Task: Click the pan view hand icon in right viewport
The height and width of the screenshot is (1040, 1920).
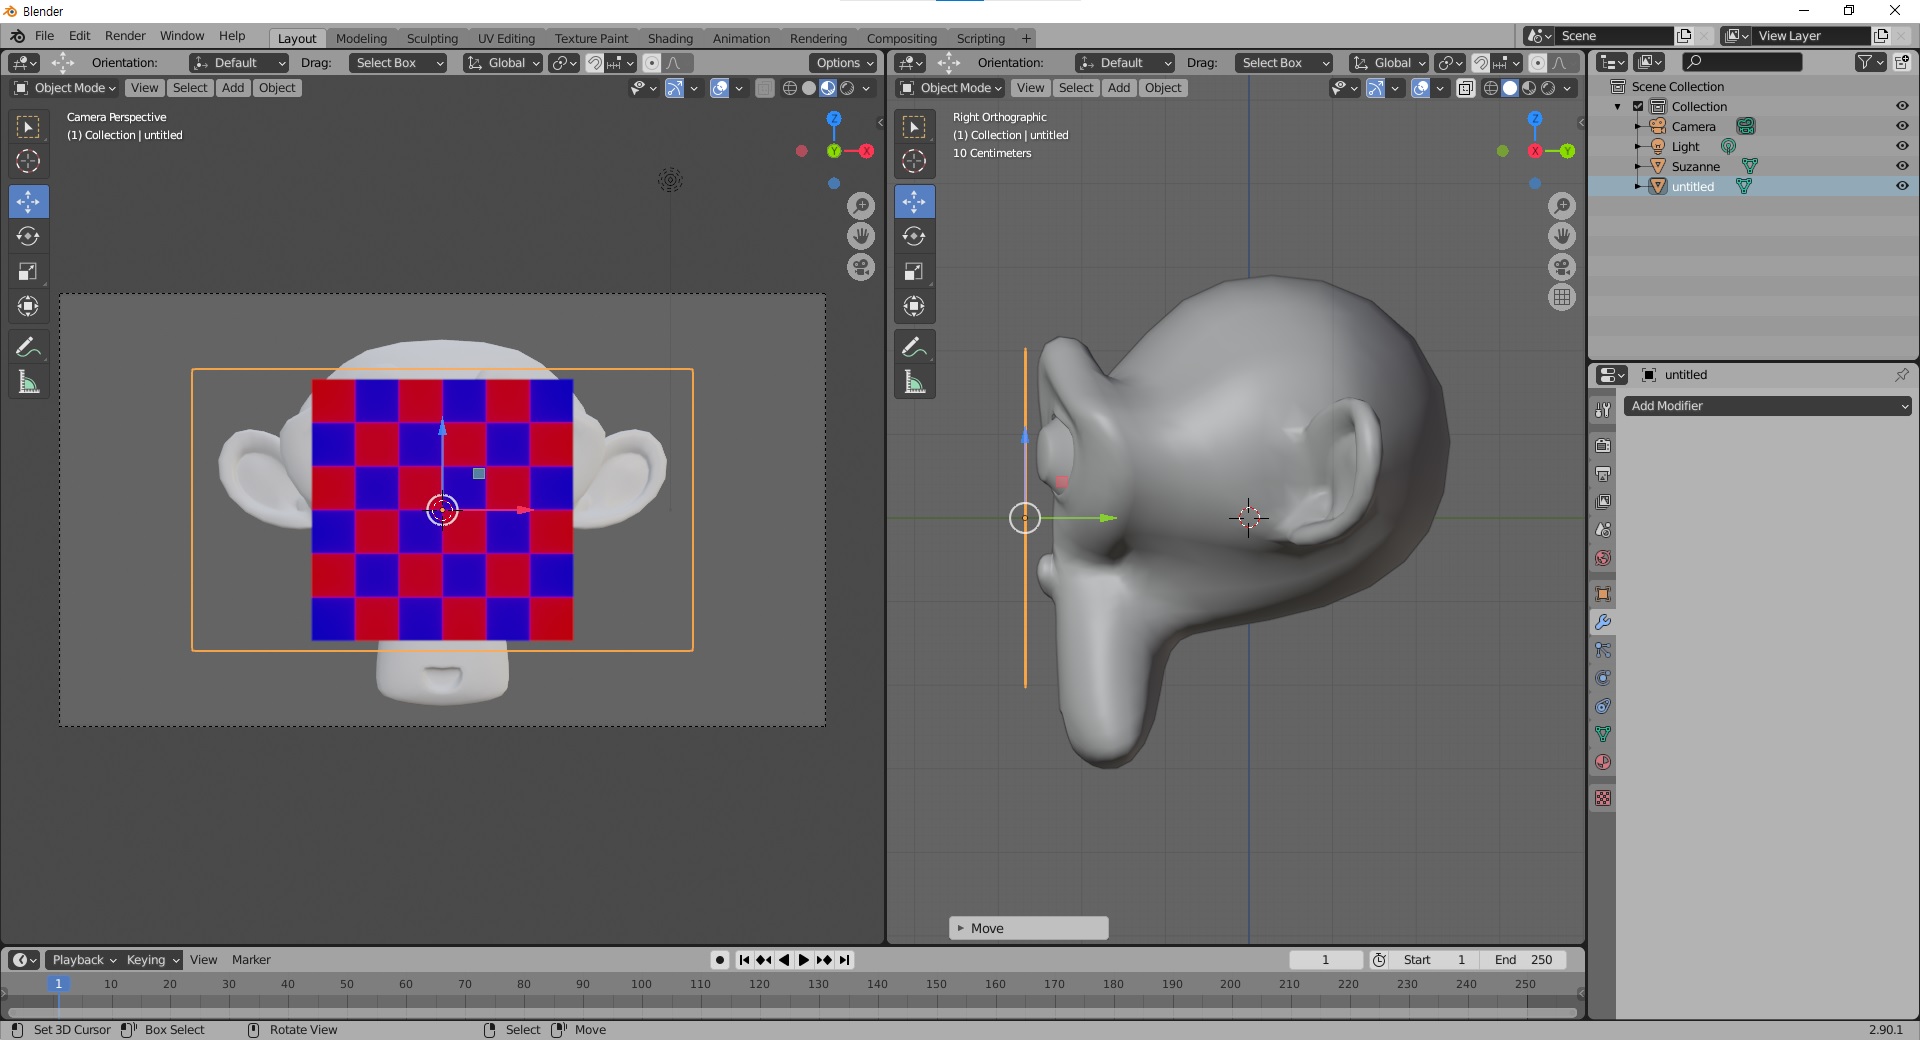Action: (x=1562, y=236)
